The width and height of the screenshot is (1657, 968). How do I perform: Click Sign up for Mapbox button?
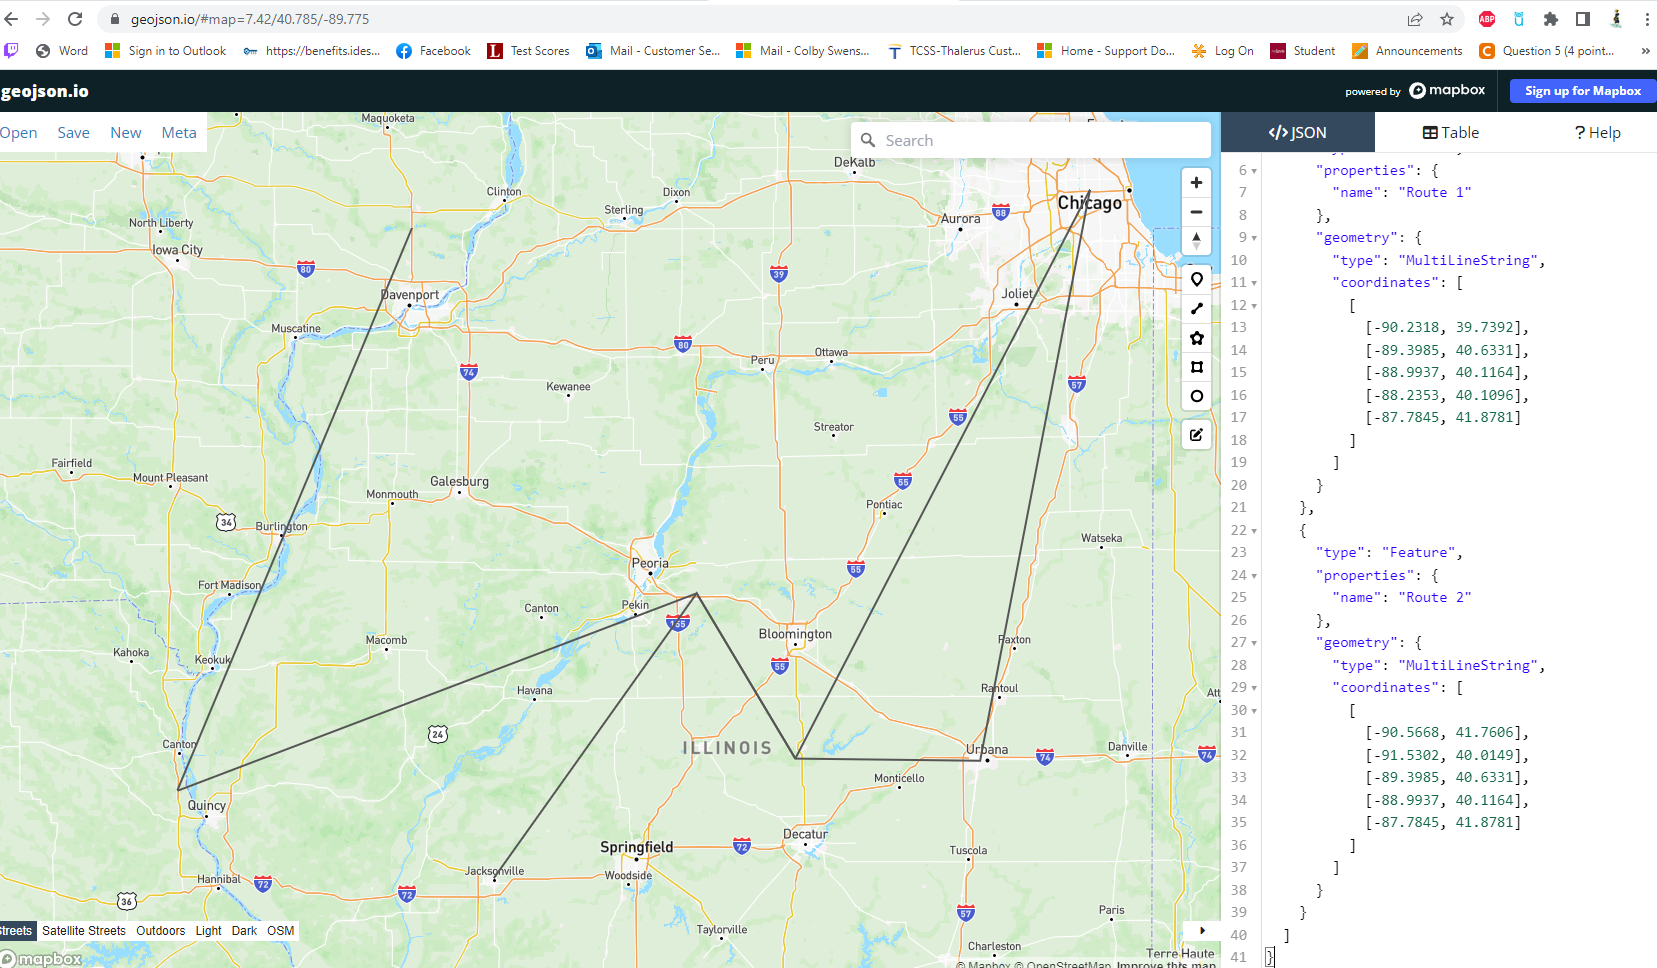(x=1583, y=91)
